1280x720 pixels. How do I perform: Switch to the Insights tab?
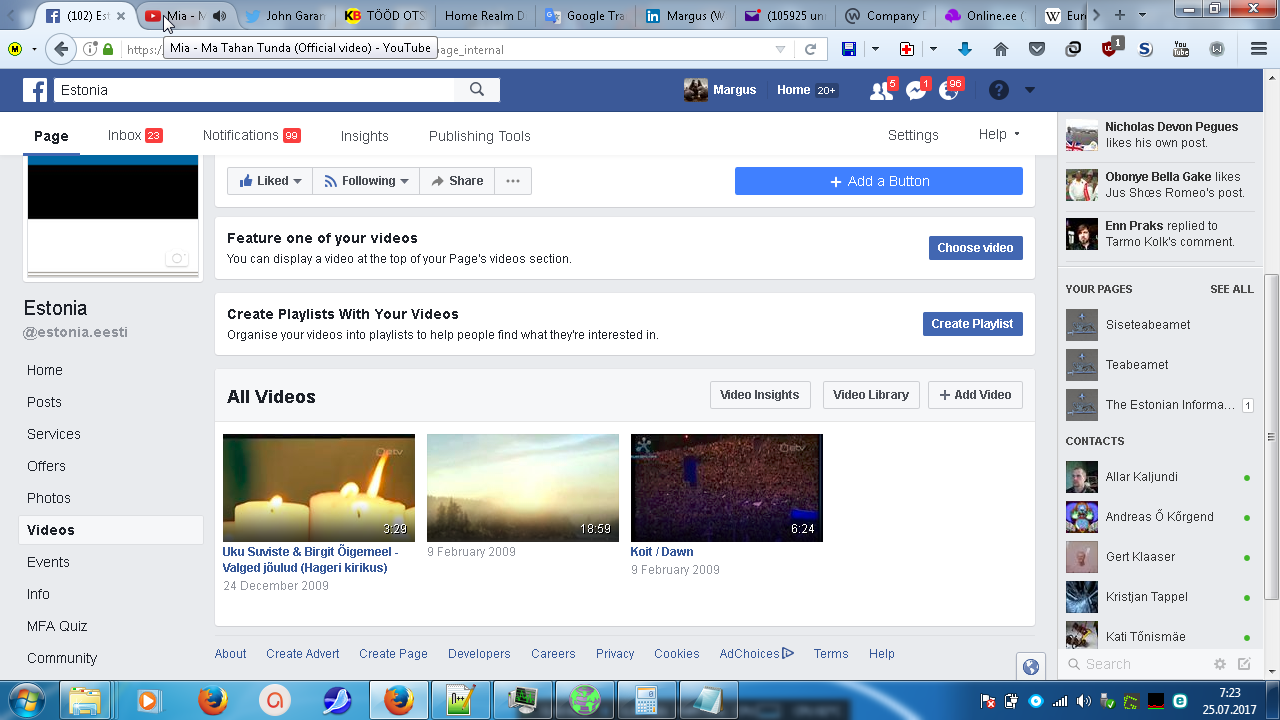pyautogui.click(x=364, y=135)
